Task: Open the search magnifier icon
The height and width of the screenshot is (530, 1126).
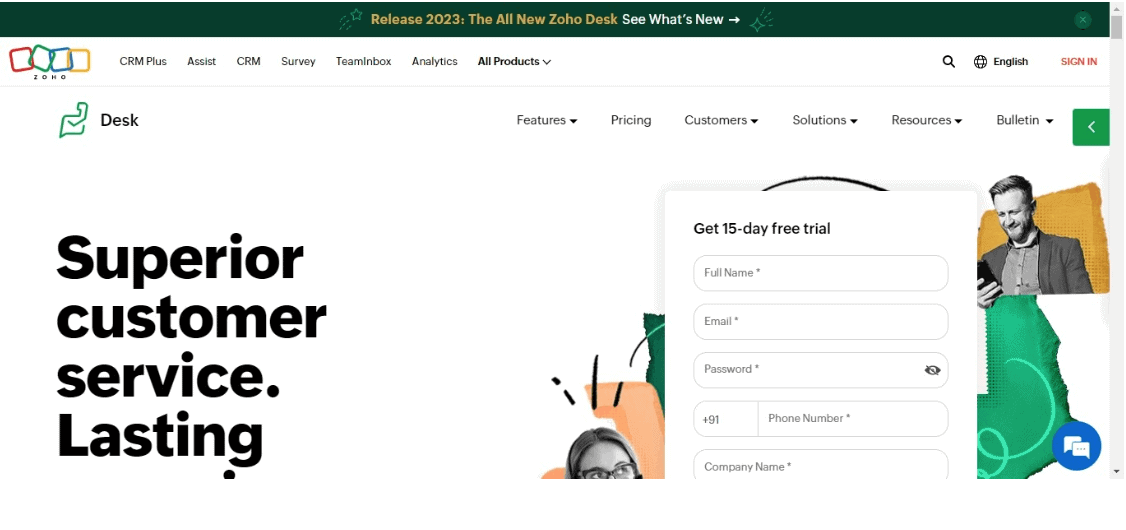Action: [949, 62]
